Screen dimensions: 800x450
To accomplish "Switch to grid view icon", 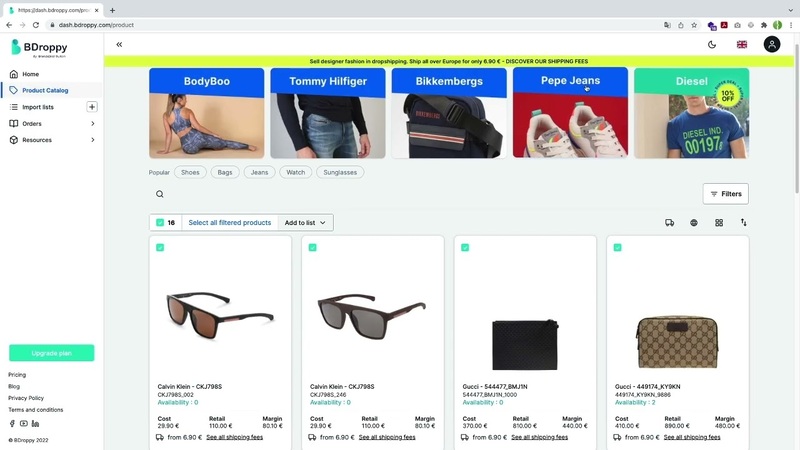I will pyautogui.click(x=719, y=222).
